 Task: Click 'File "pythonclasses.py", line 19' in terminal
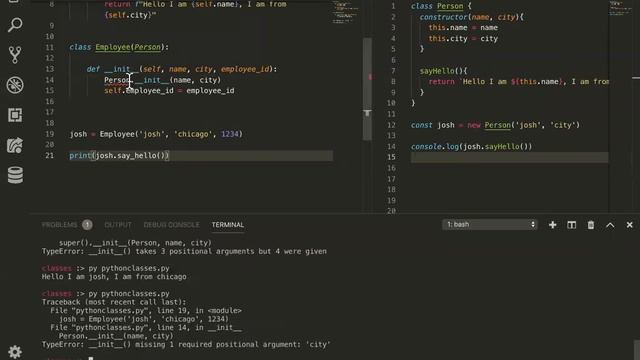pyautogui.click(x=146, y=311)
